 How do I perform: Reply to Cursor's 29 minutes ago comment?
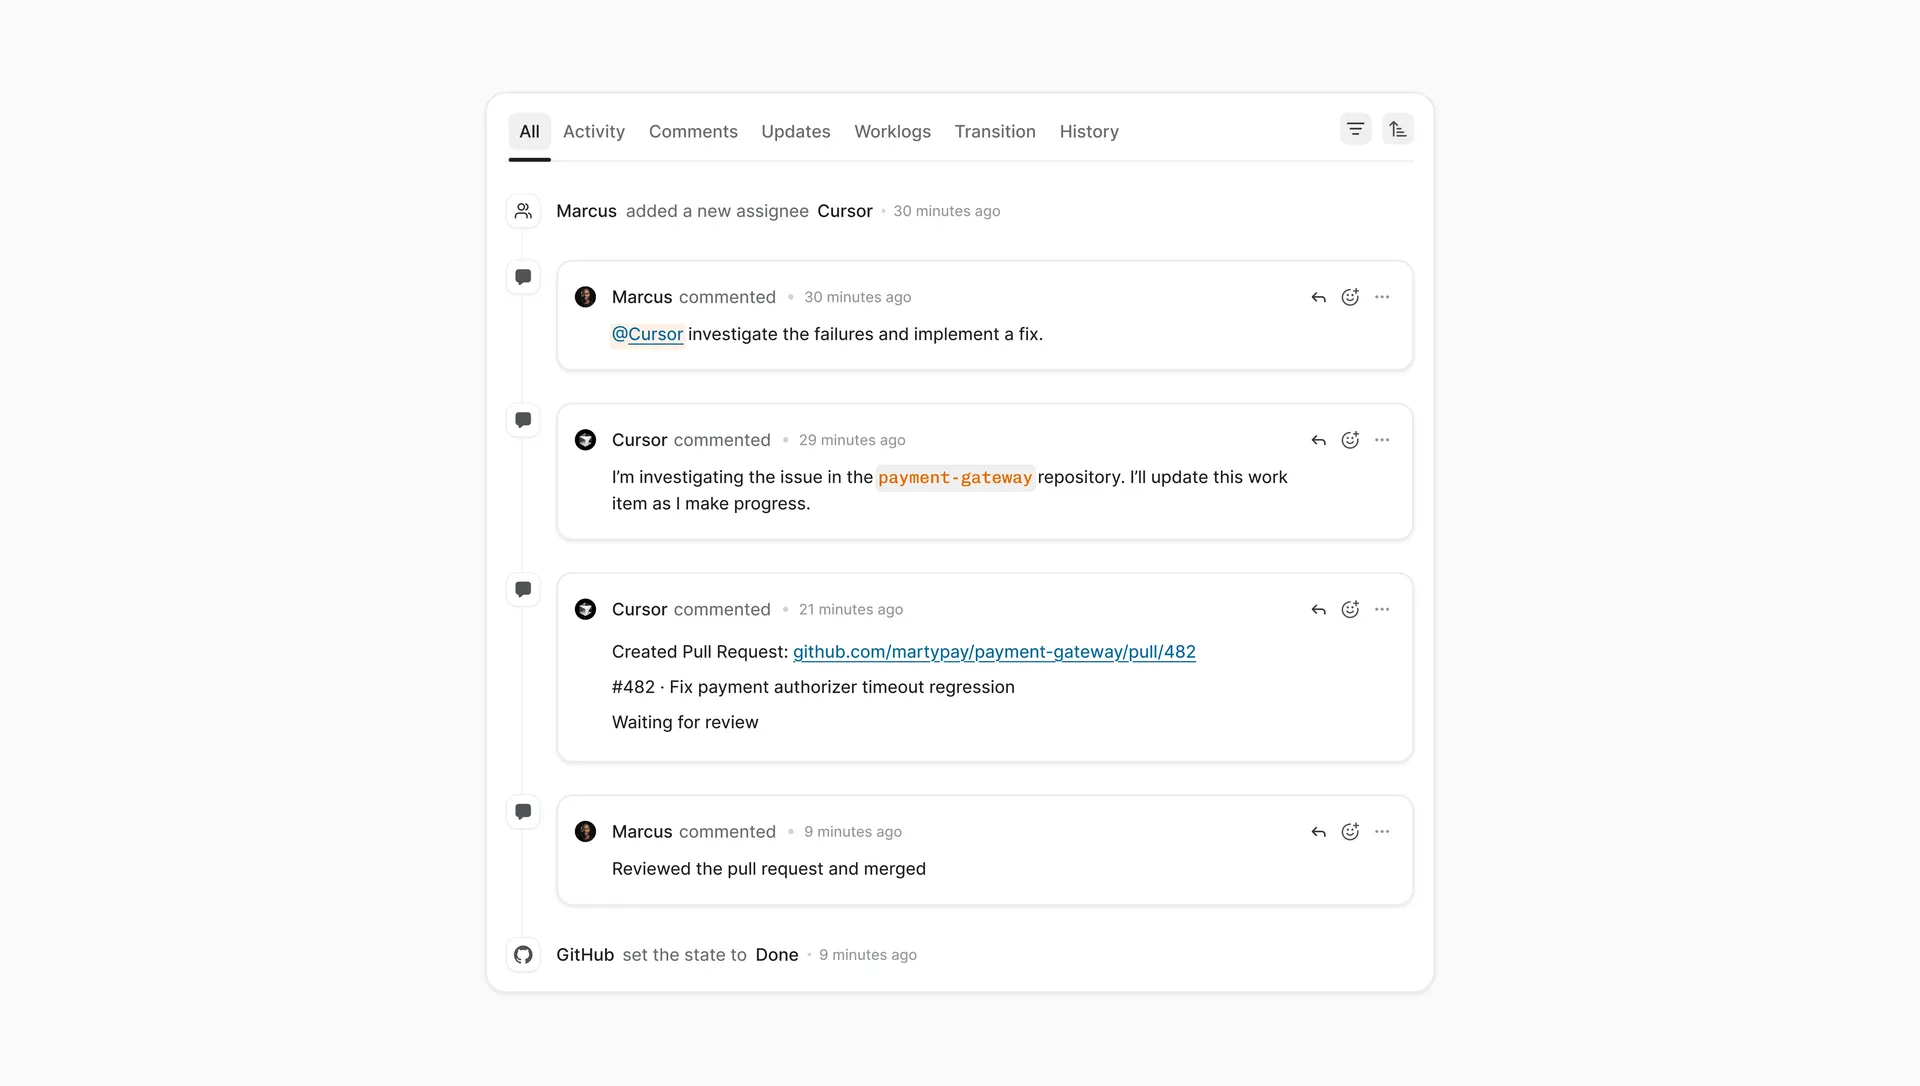tap(1319, 440)
